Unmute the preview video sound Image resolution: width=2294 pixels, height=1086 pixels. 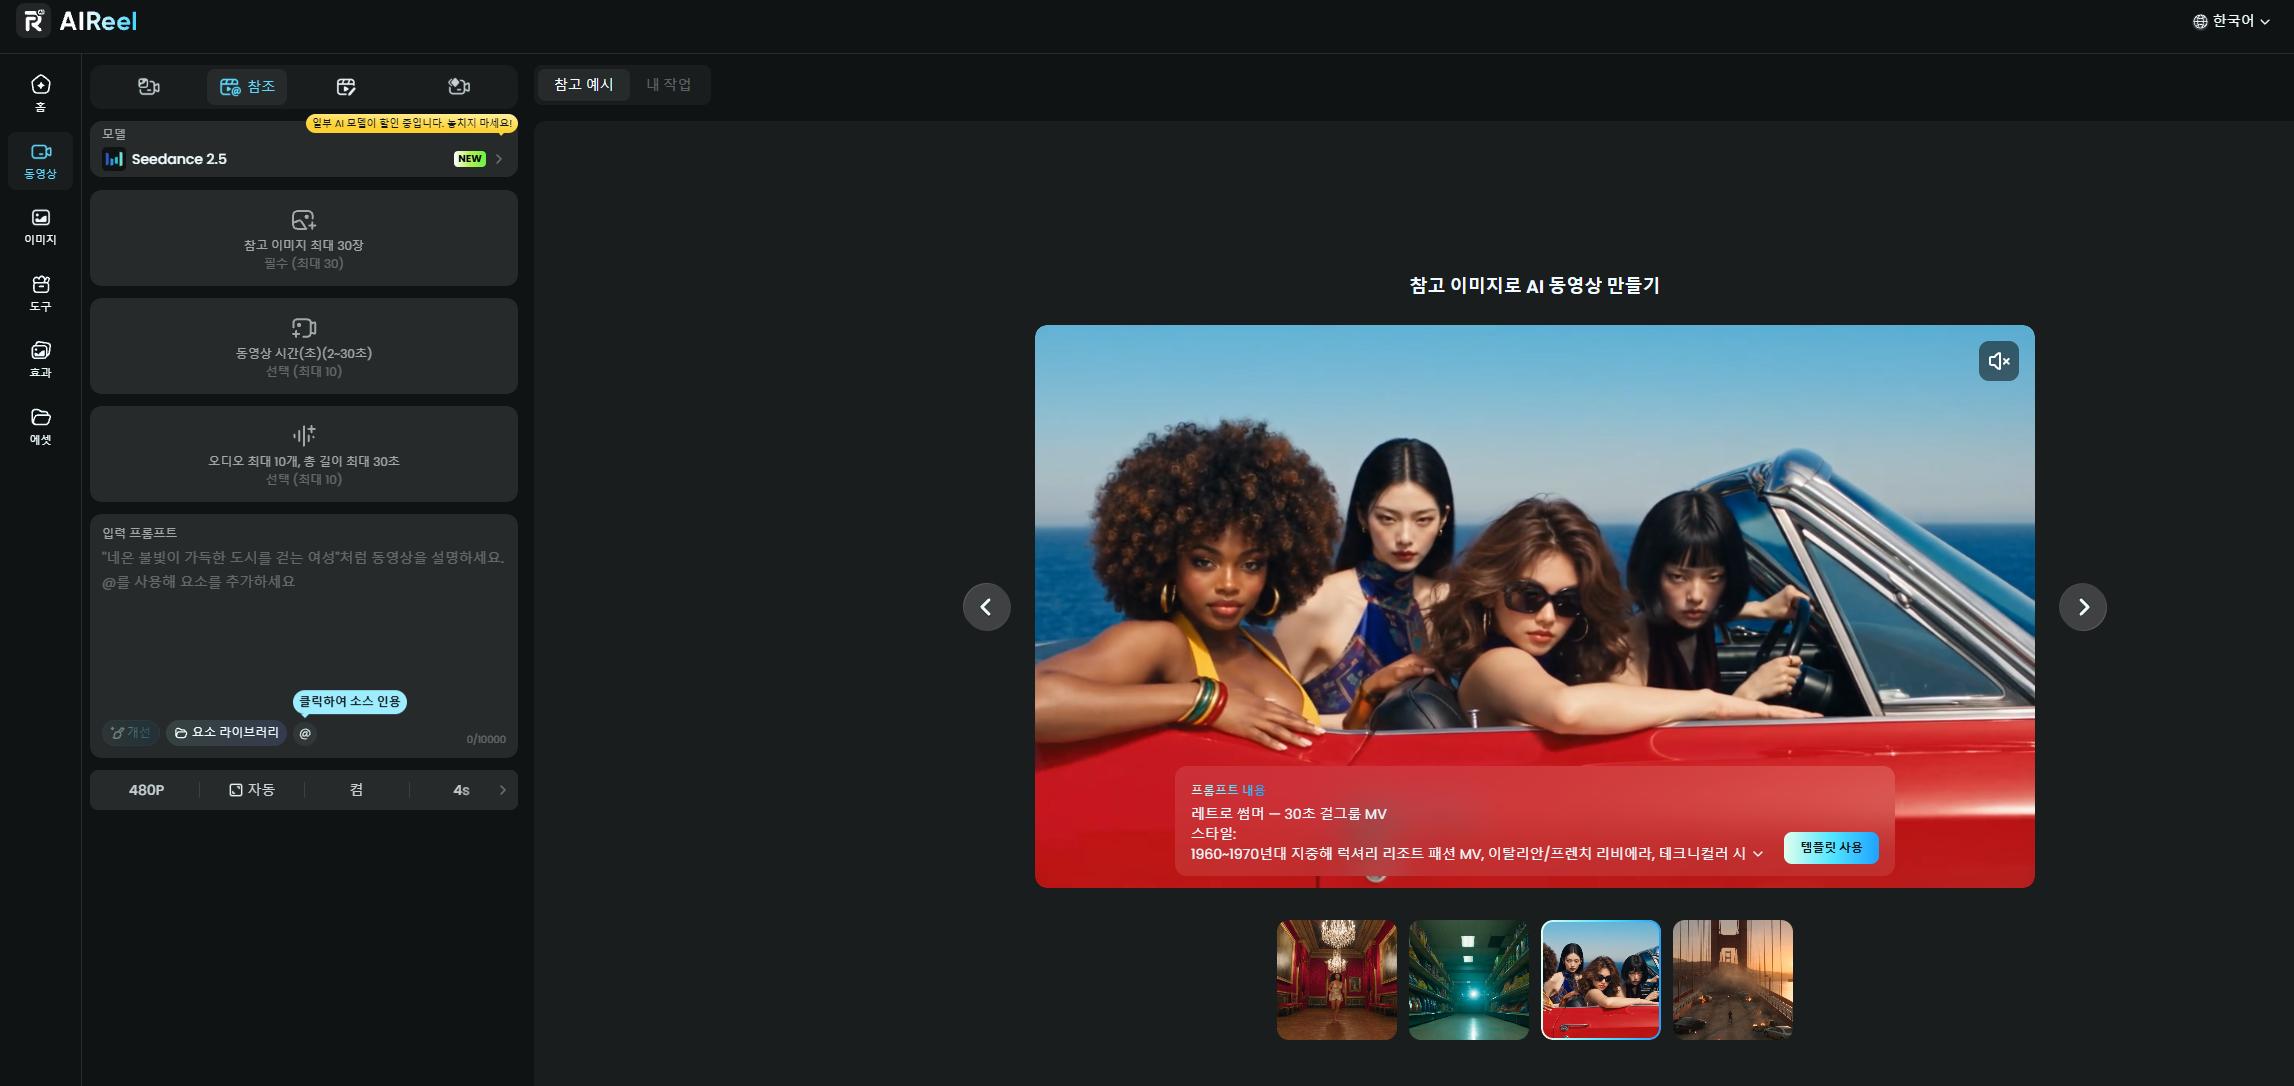1998,361
